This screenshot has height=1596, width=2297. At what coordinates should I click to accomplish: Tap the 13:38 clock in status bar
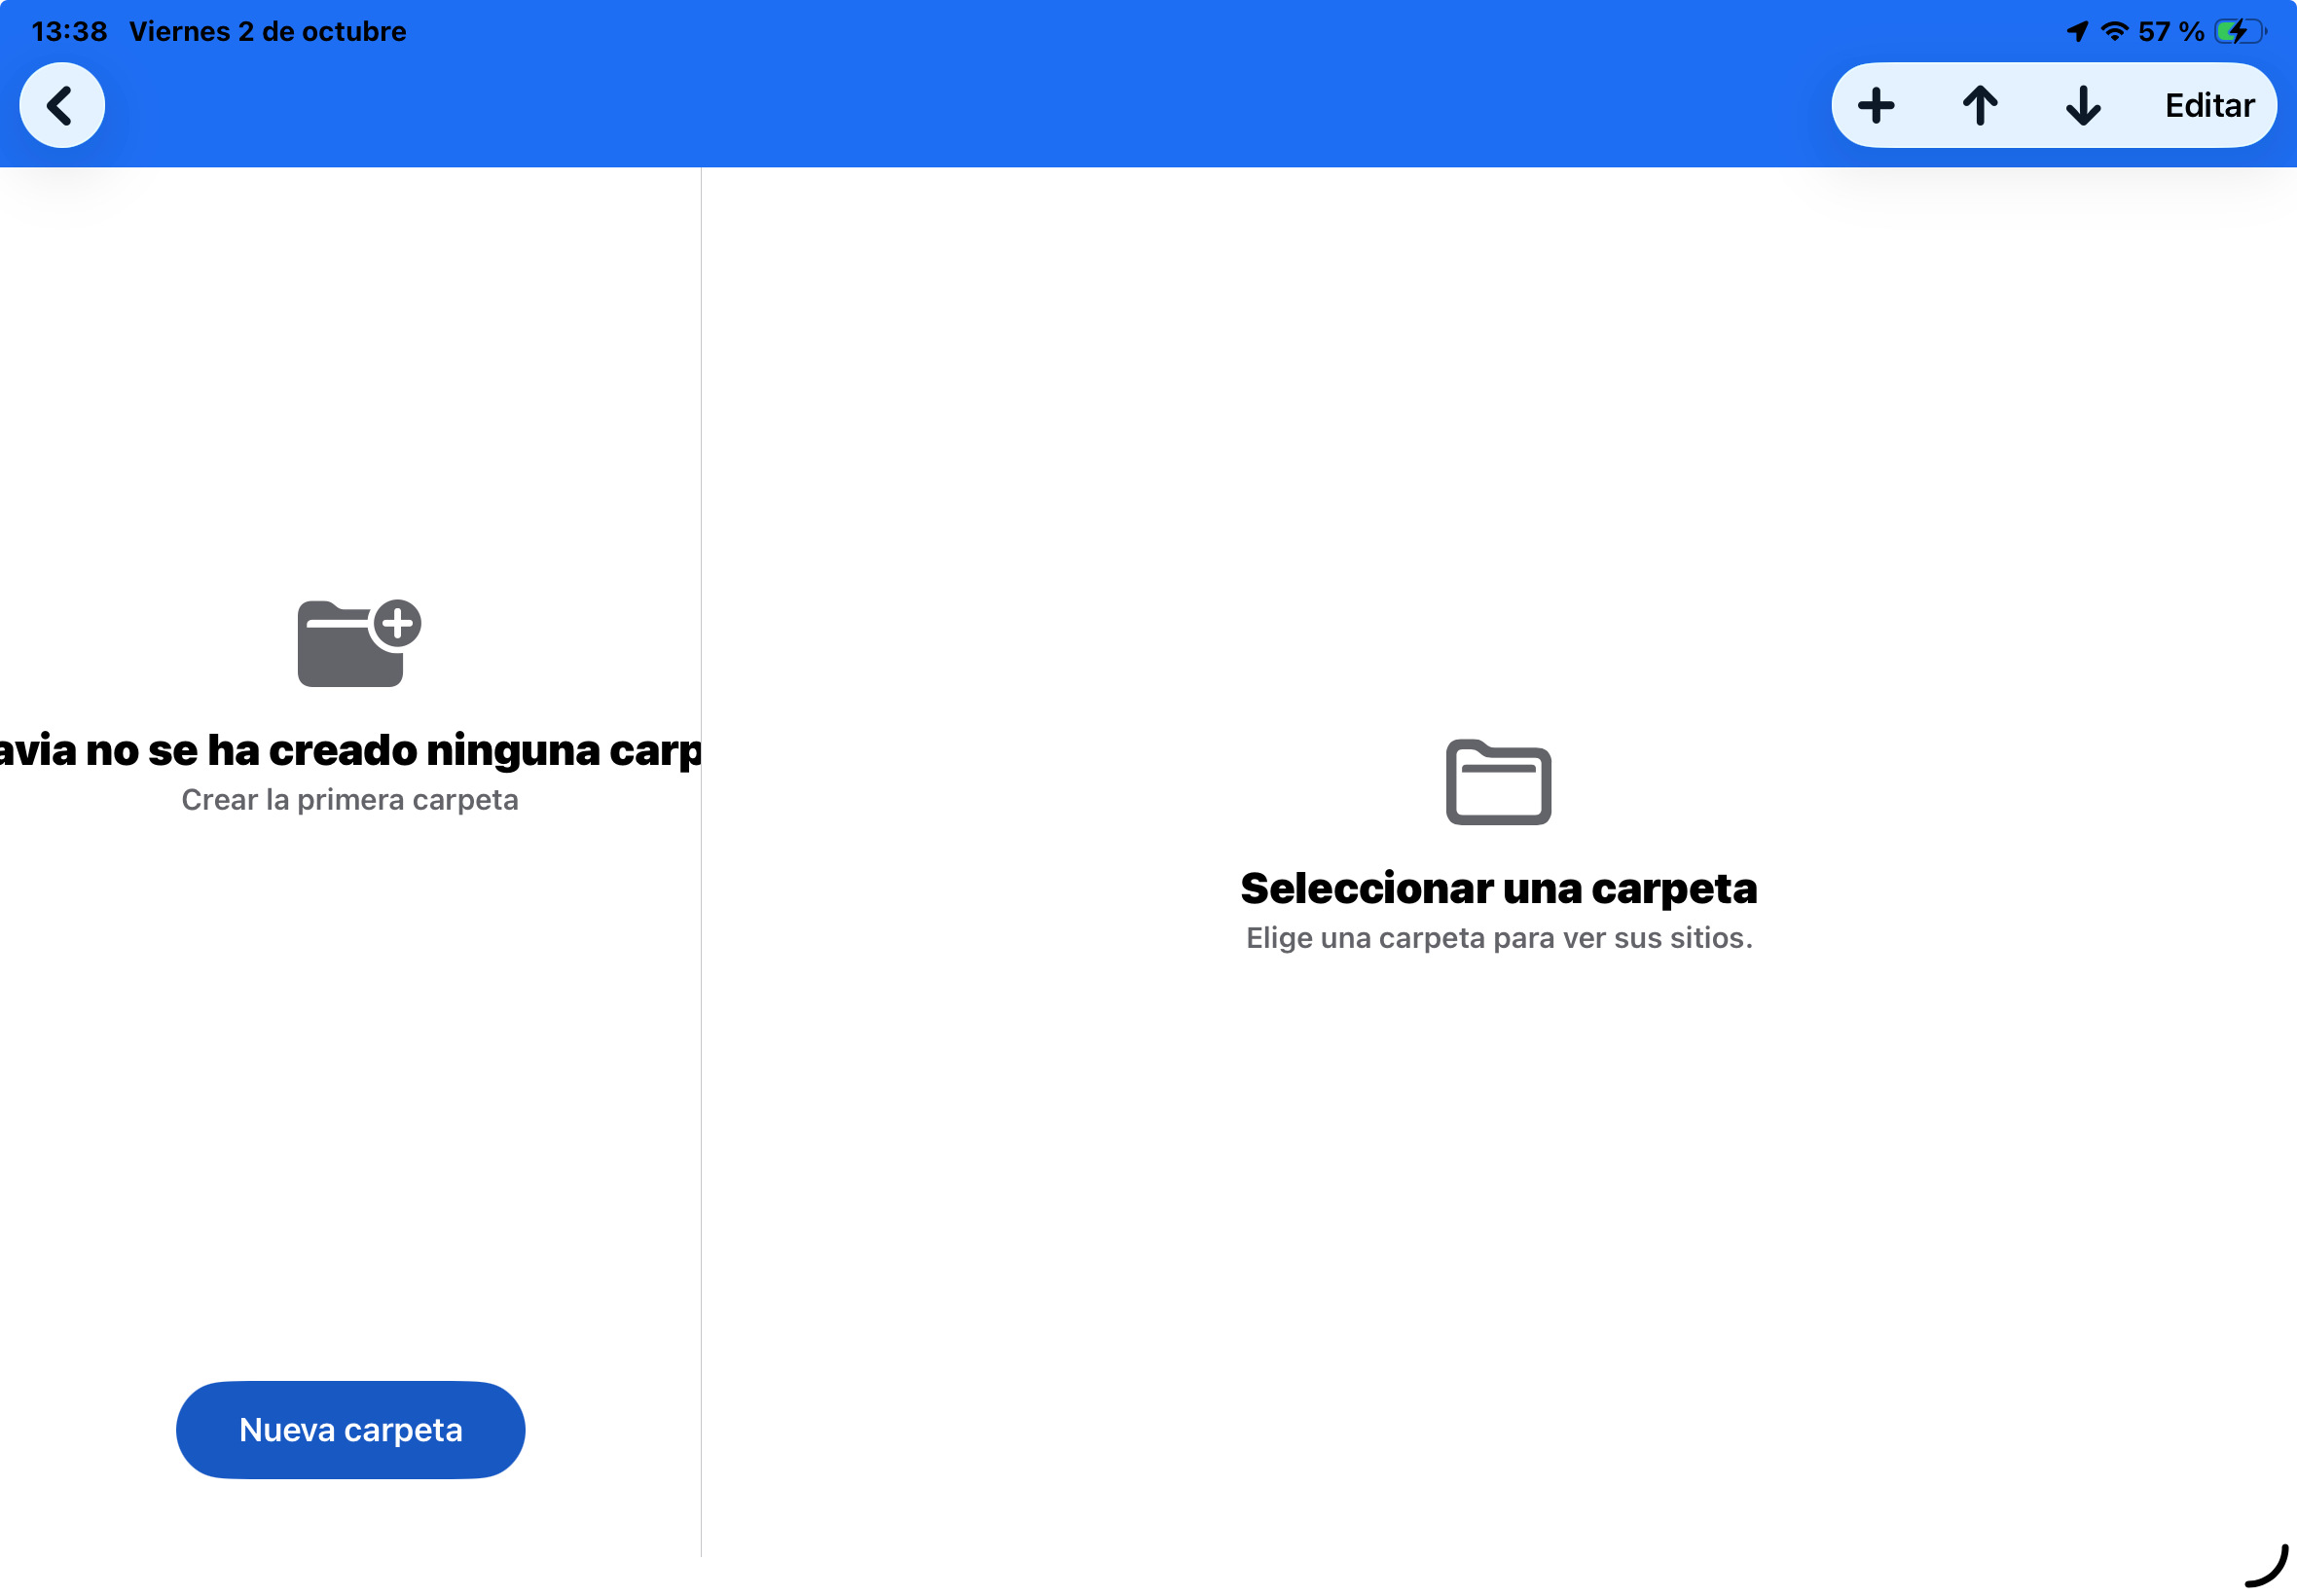coord(69,32)
